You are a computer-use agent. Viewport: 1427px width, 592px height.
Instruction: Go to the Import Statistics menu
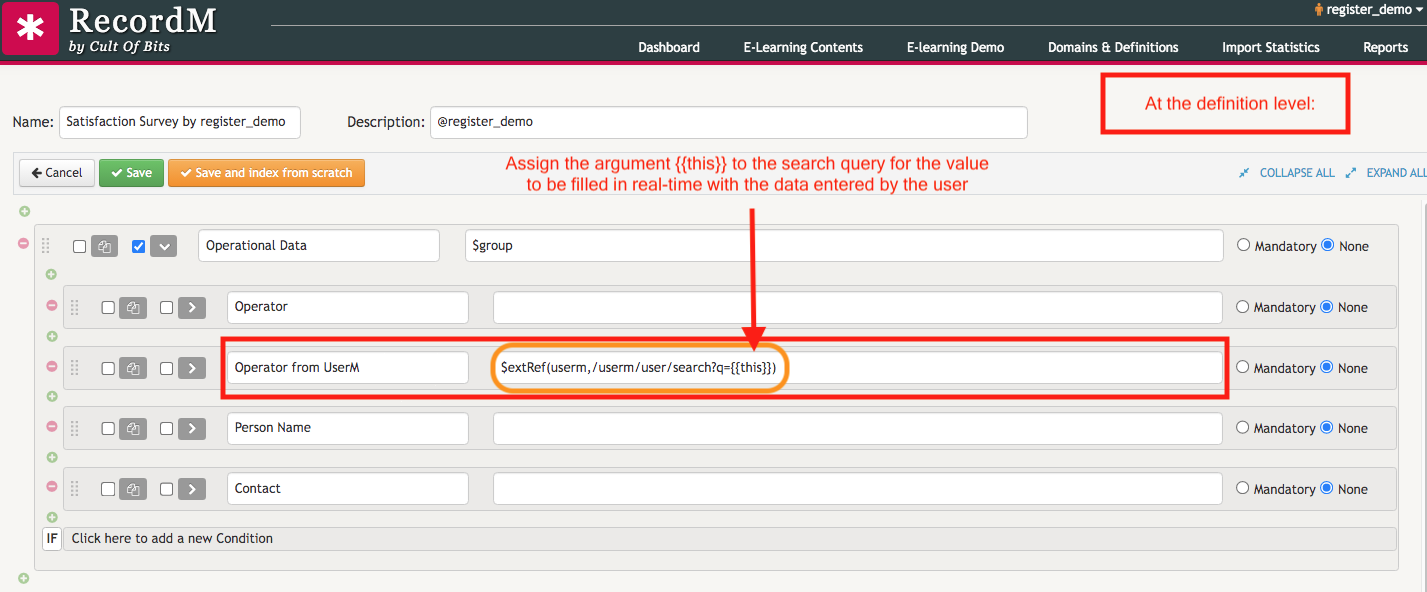click(x=1271, y=47)
